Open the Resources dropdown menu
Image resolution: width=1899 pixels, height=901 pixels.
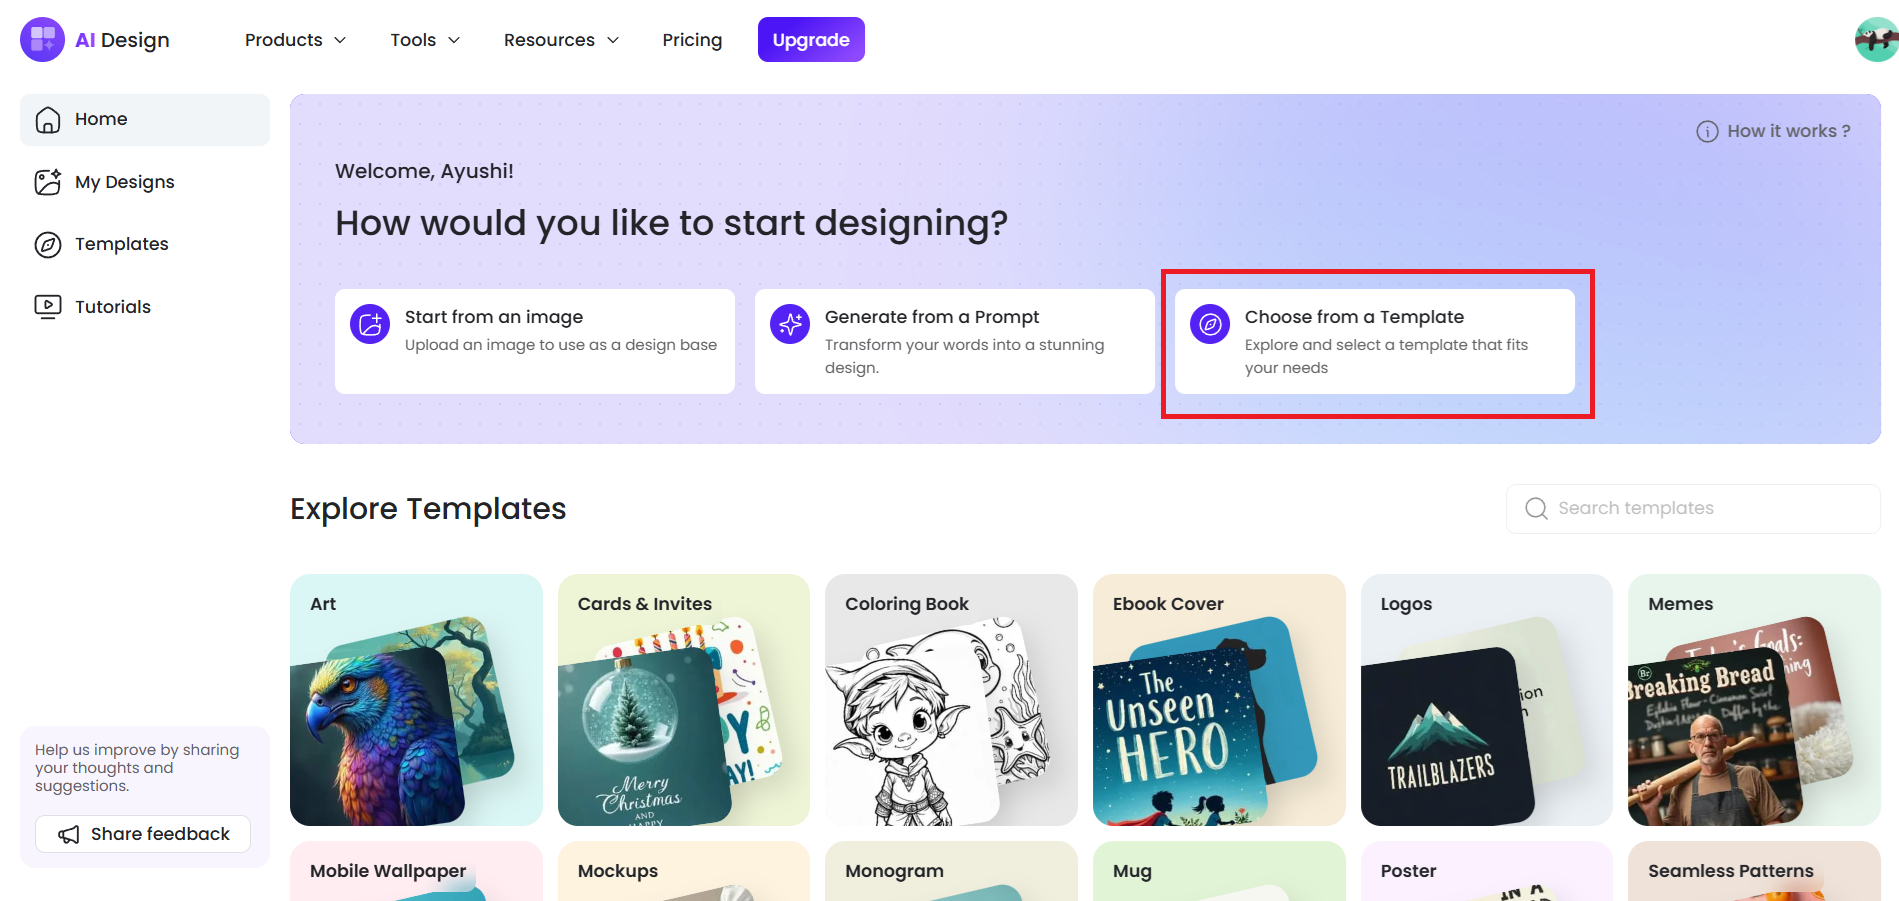click(561, 40)
